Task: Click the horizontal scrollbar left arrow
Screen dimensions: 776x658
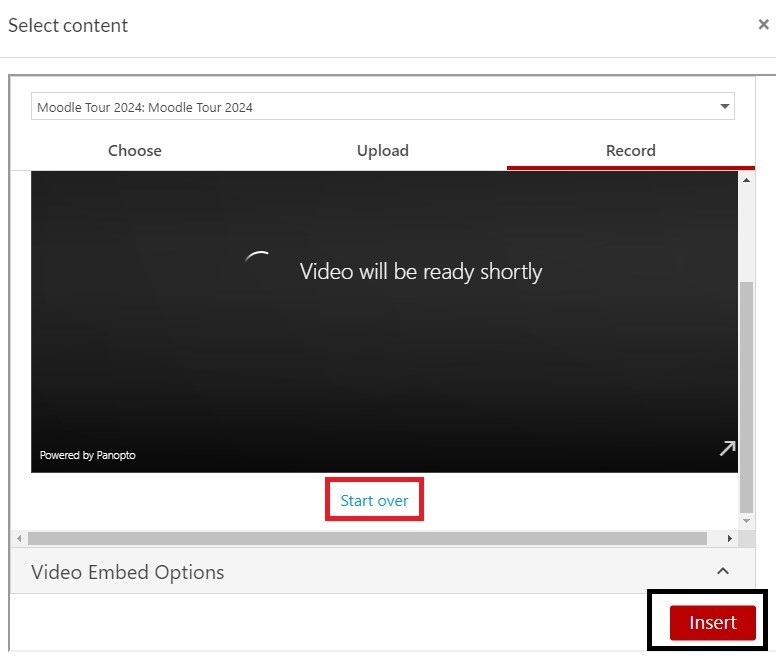Action: [x=19, y=538]
